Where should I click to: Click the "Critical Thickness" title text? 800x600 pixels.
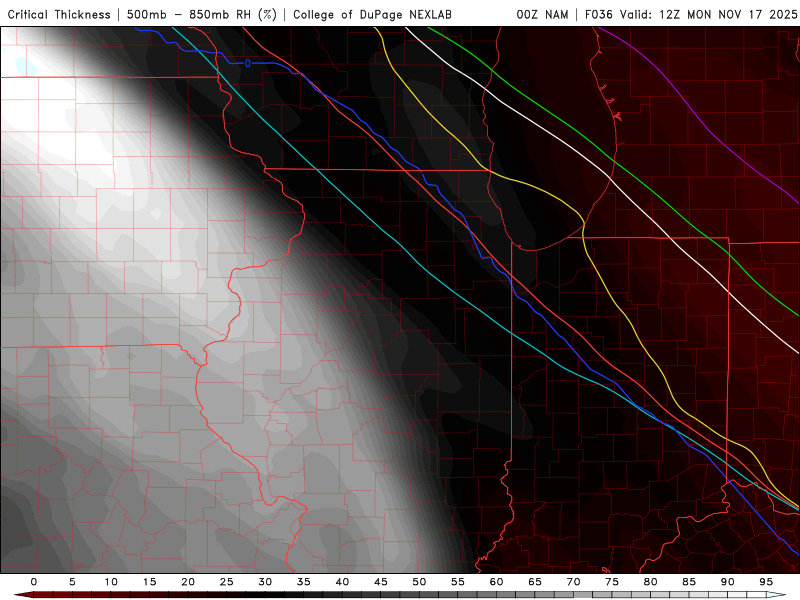coord(59,14)
